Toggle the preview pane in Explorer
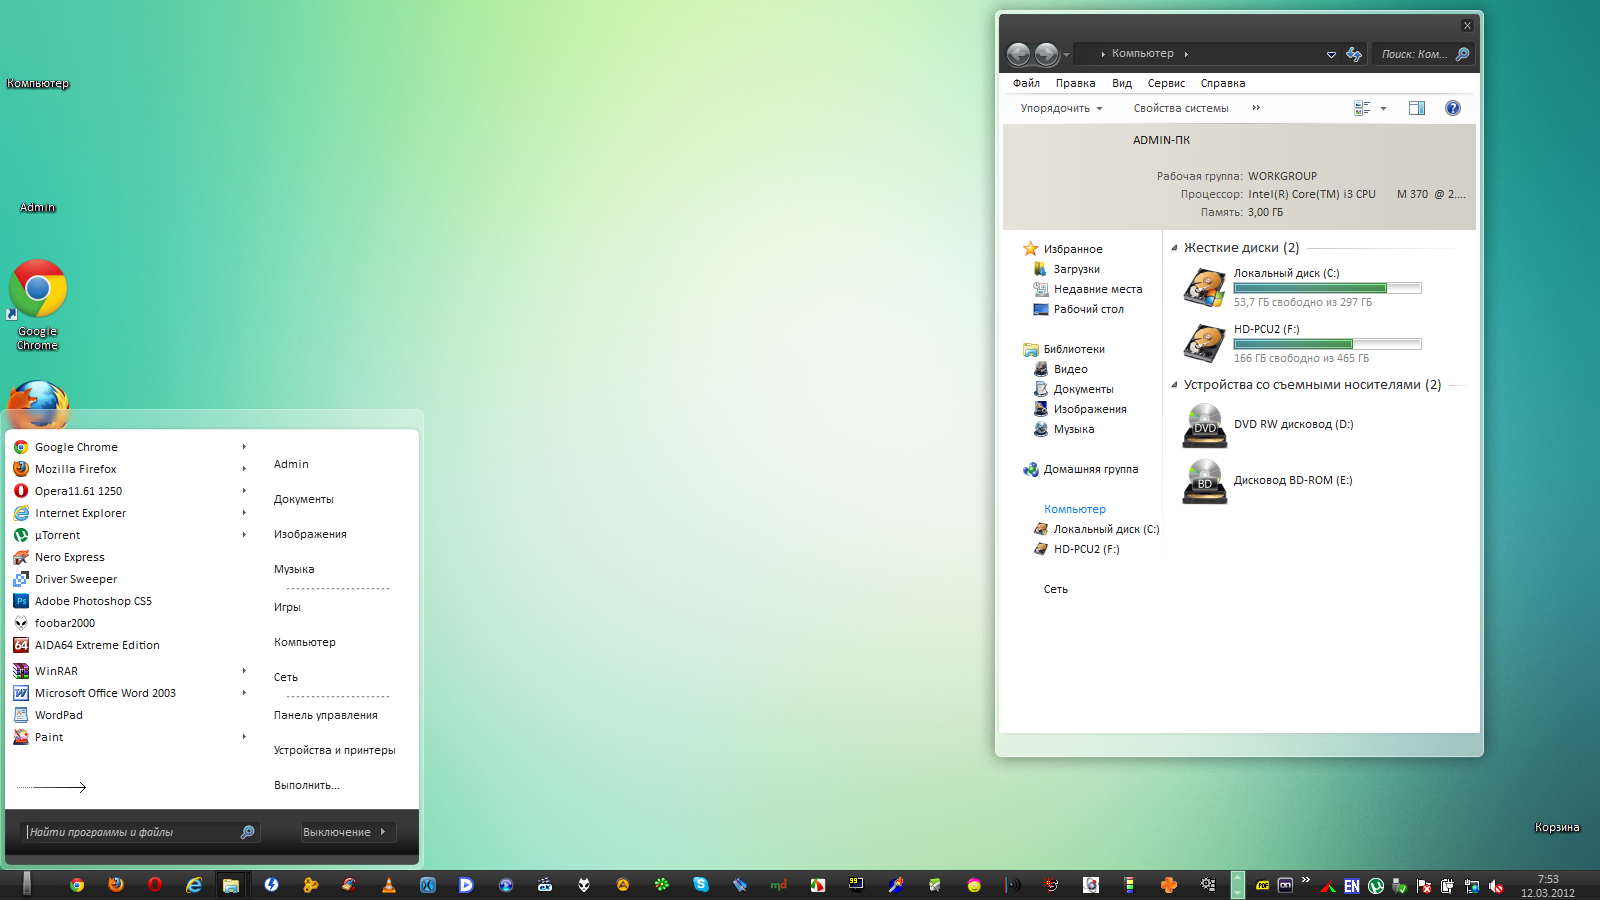The image size is (1600, 900). coord(1416,108)
